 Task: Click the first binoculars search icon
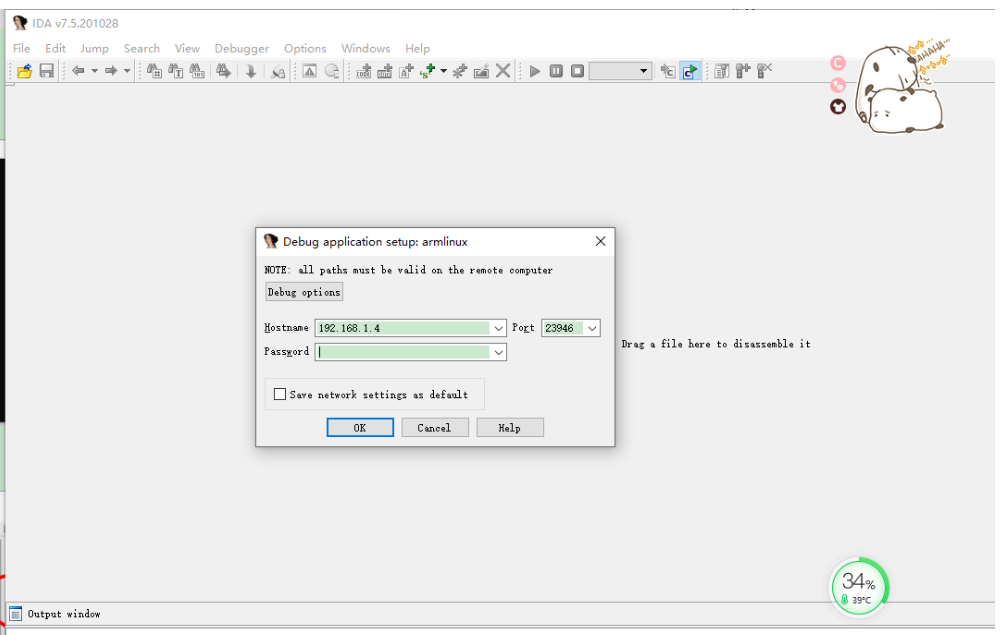(x=154, y=71)
